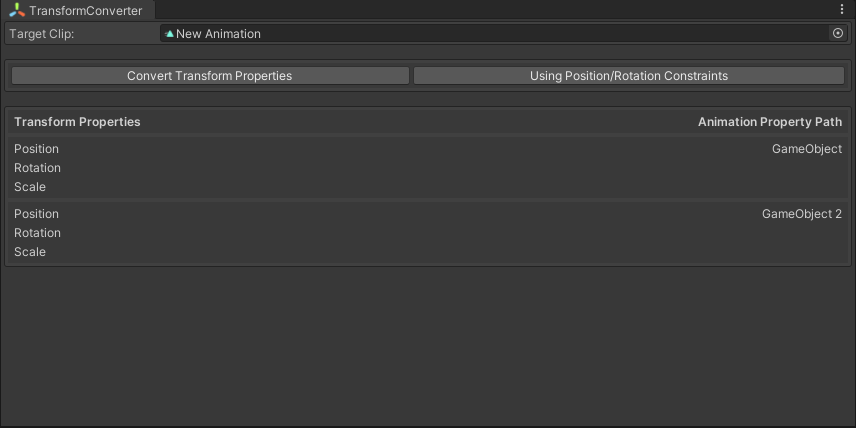The width and height of the screenshot is (856, 428).
Task: Click the animation clip icon in Target Clip field
Action: pos(170,34)
